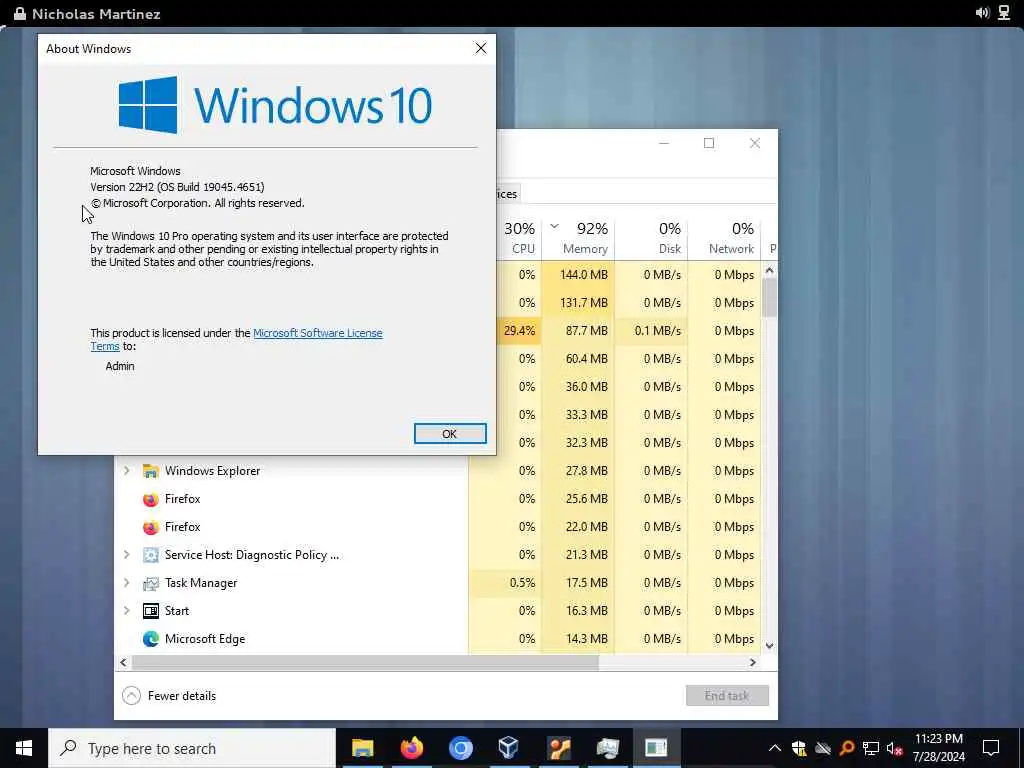Sort processes by CPU column
The image size is (1024, 768).
pos(519,238)
